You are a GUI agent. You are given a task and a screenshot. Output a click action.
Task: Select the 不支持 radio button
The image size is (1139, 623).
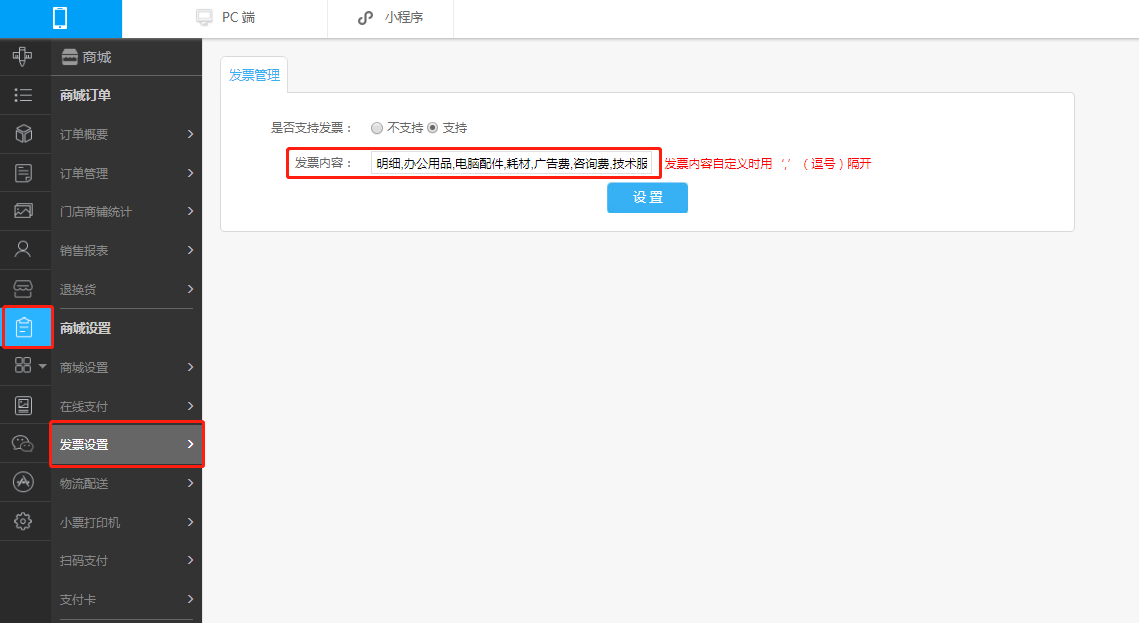[376, 128]
